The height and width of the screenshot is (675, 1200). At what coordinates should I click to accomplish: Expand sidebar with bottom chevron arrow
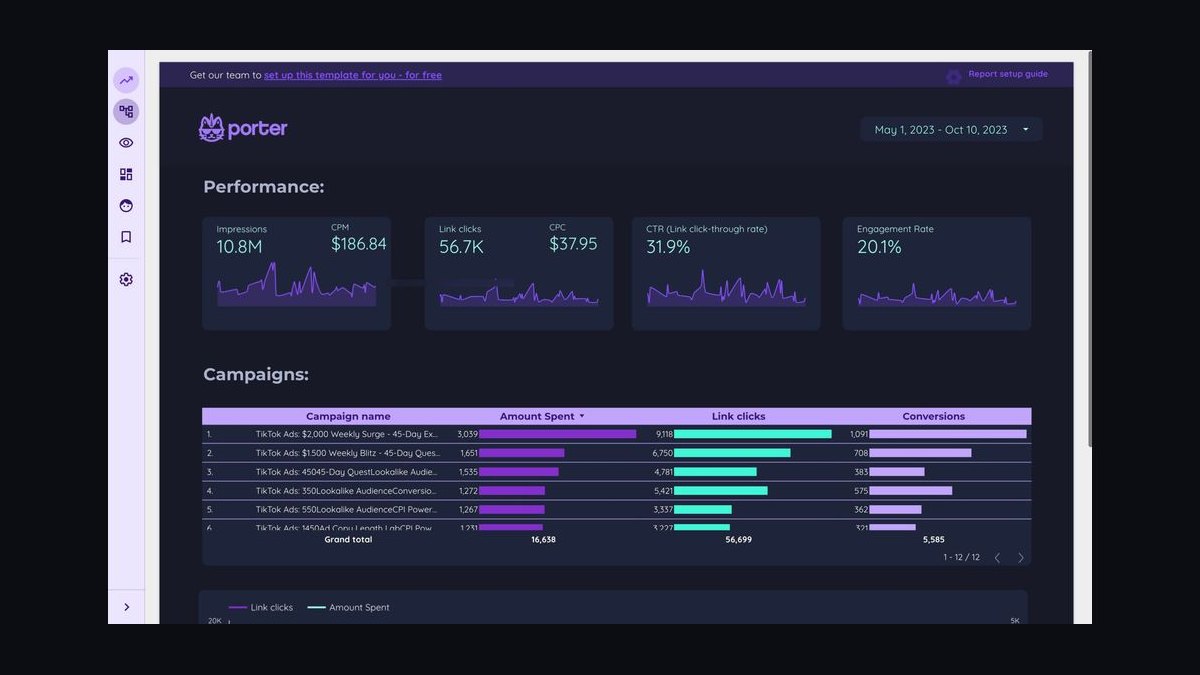click(x=126, y=607)
